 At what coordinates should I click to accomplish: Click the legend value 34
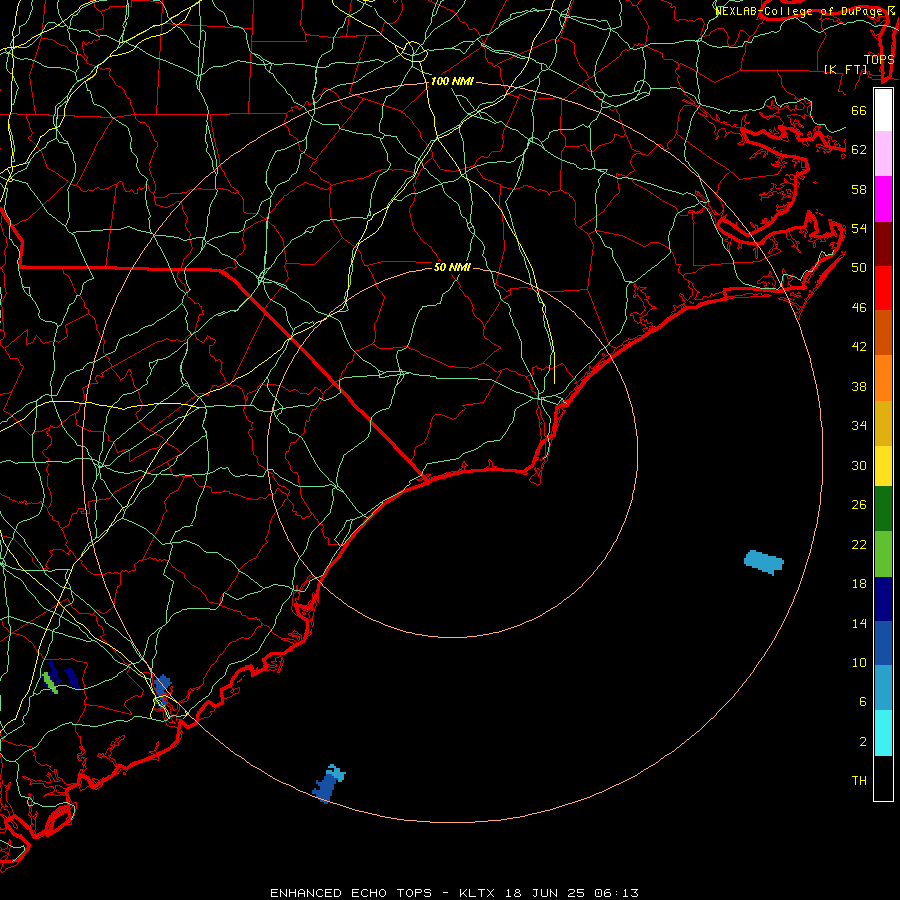coord(859,426)
